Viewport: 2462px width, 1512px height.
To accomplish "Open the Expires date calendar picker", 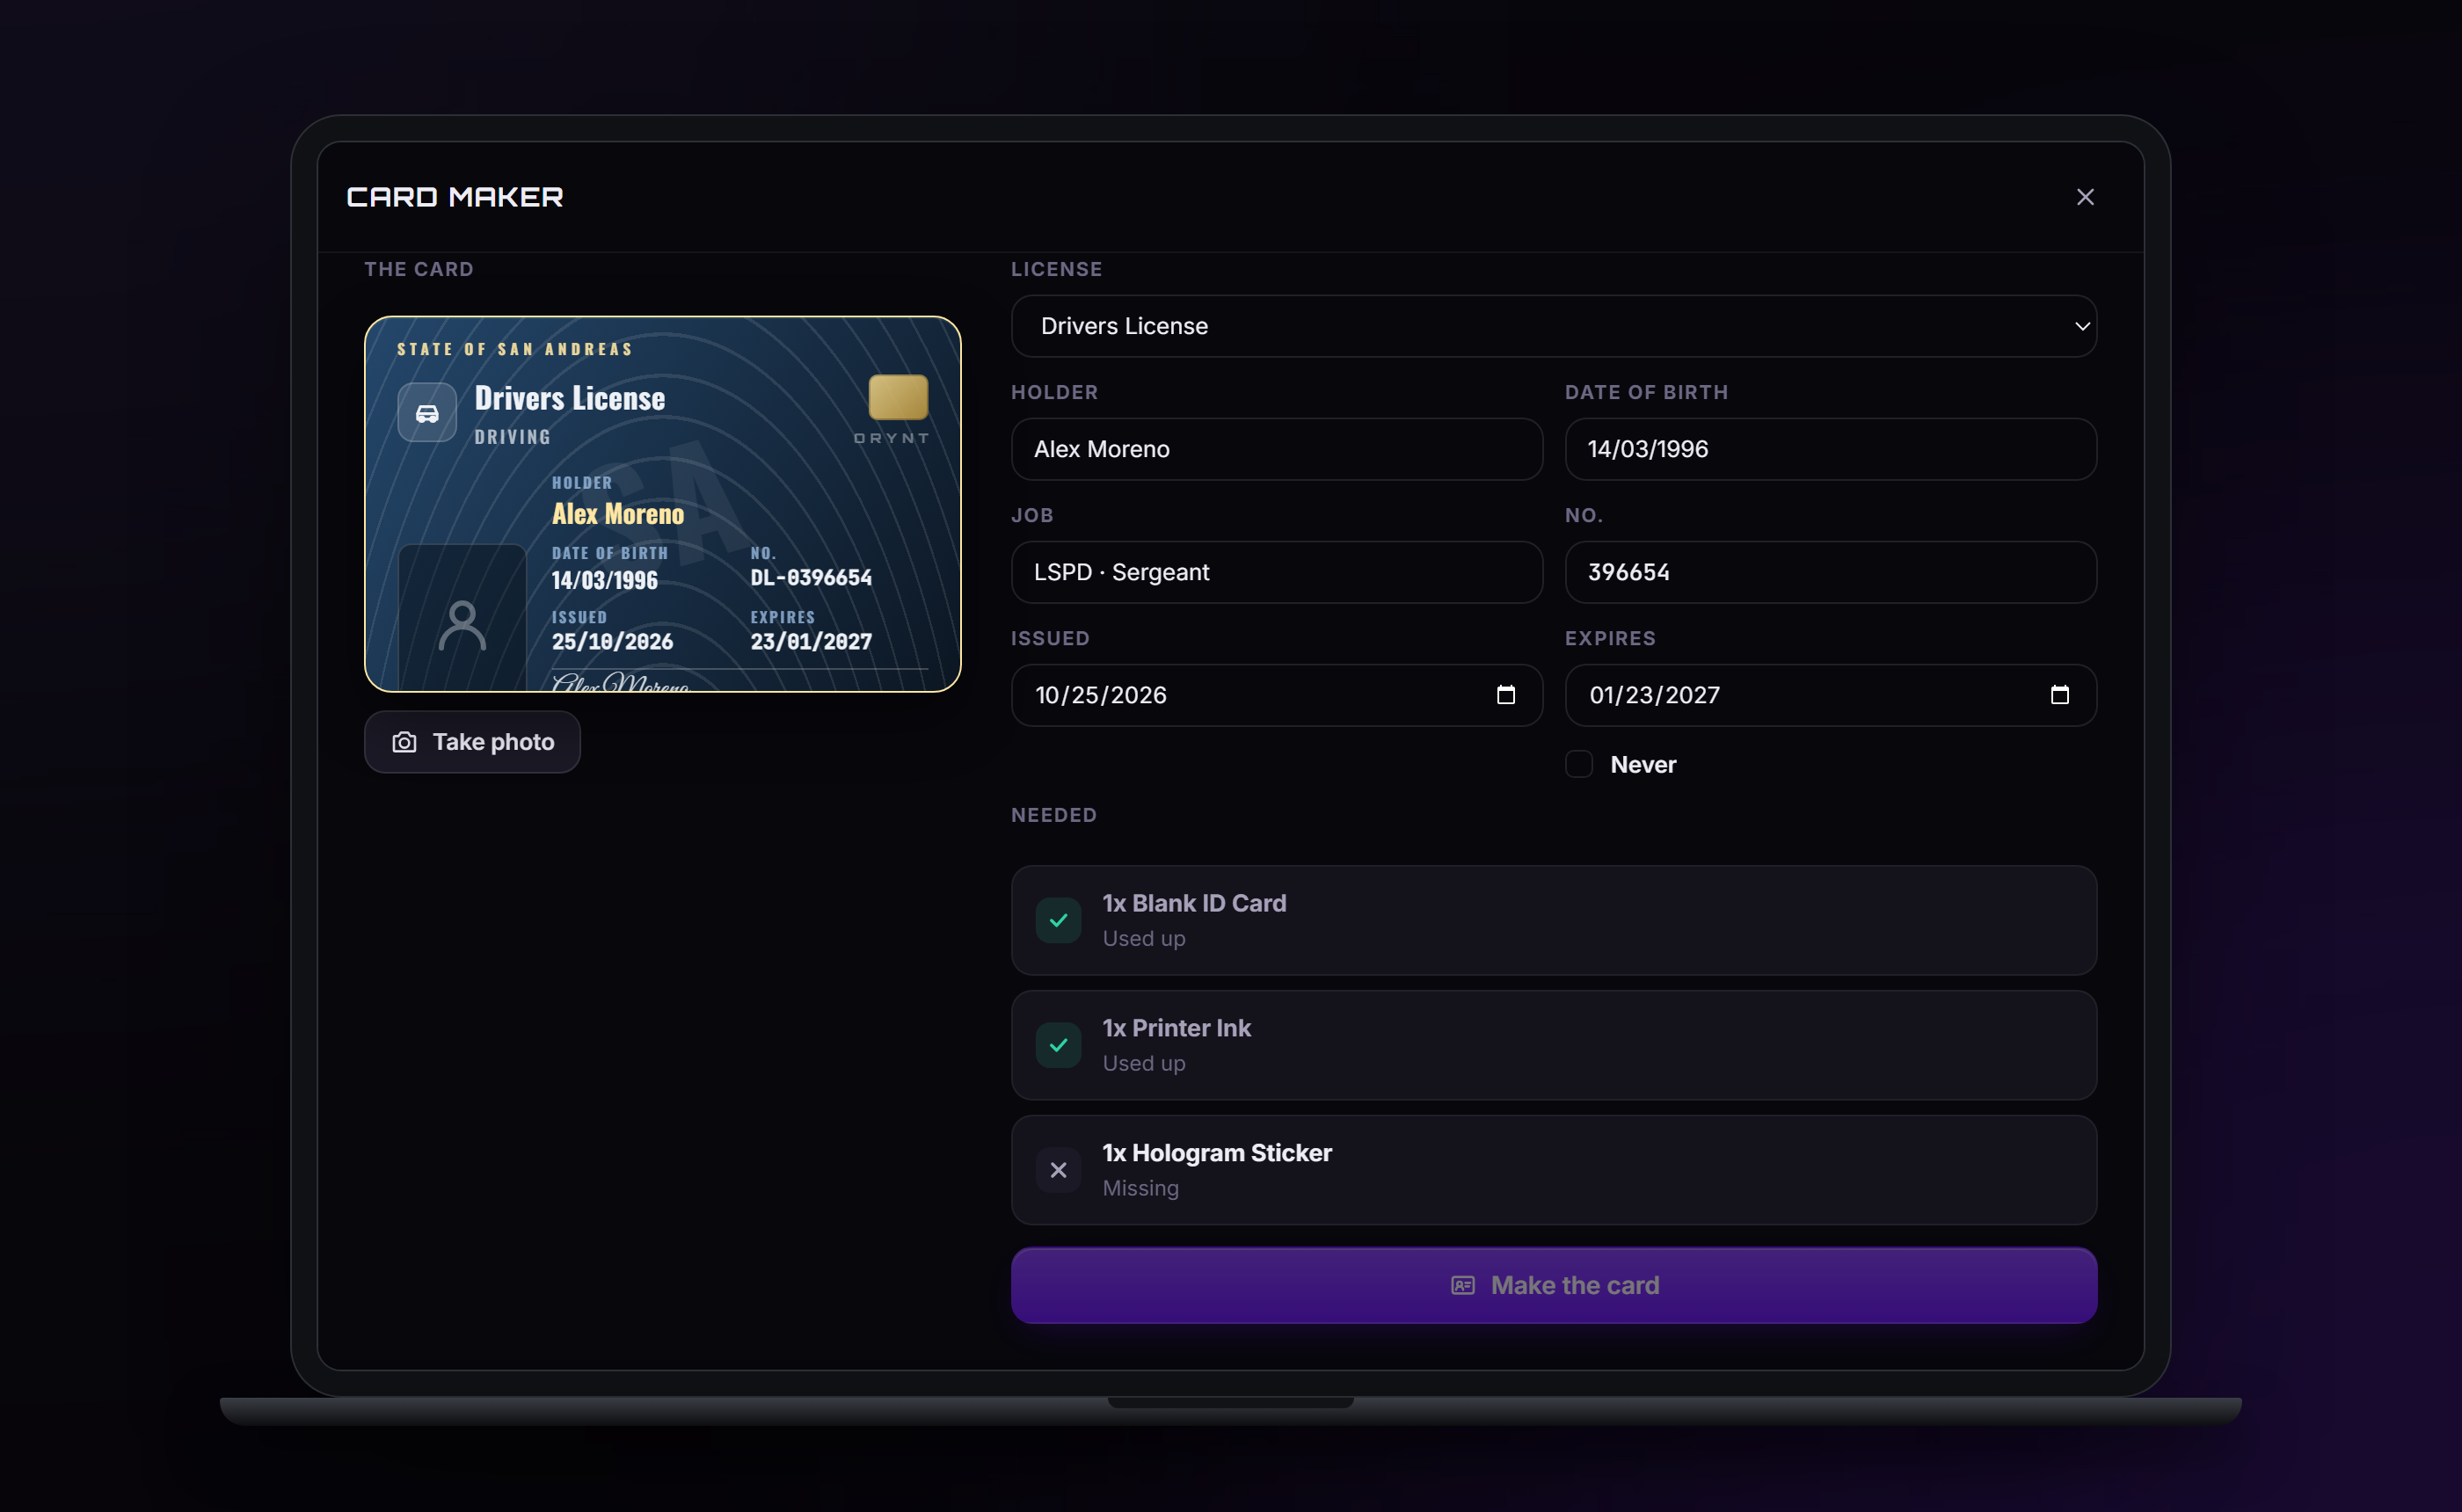I will (x=2059, y=695).
